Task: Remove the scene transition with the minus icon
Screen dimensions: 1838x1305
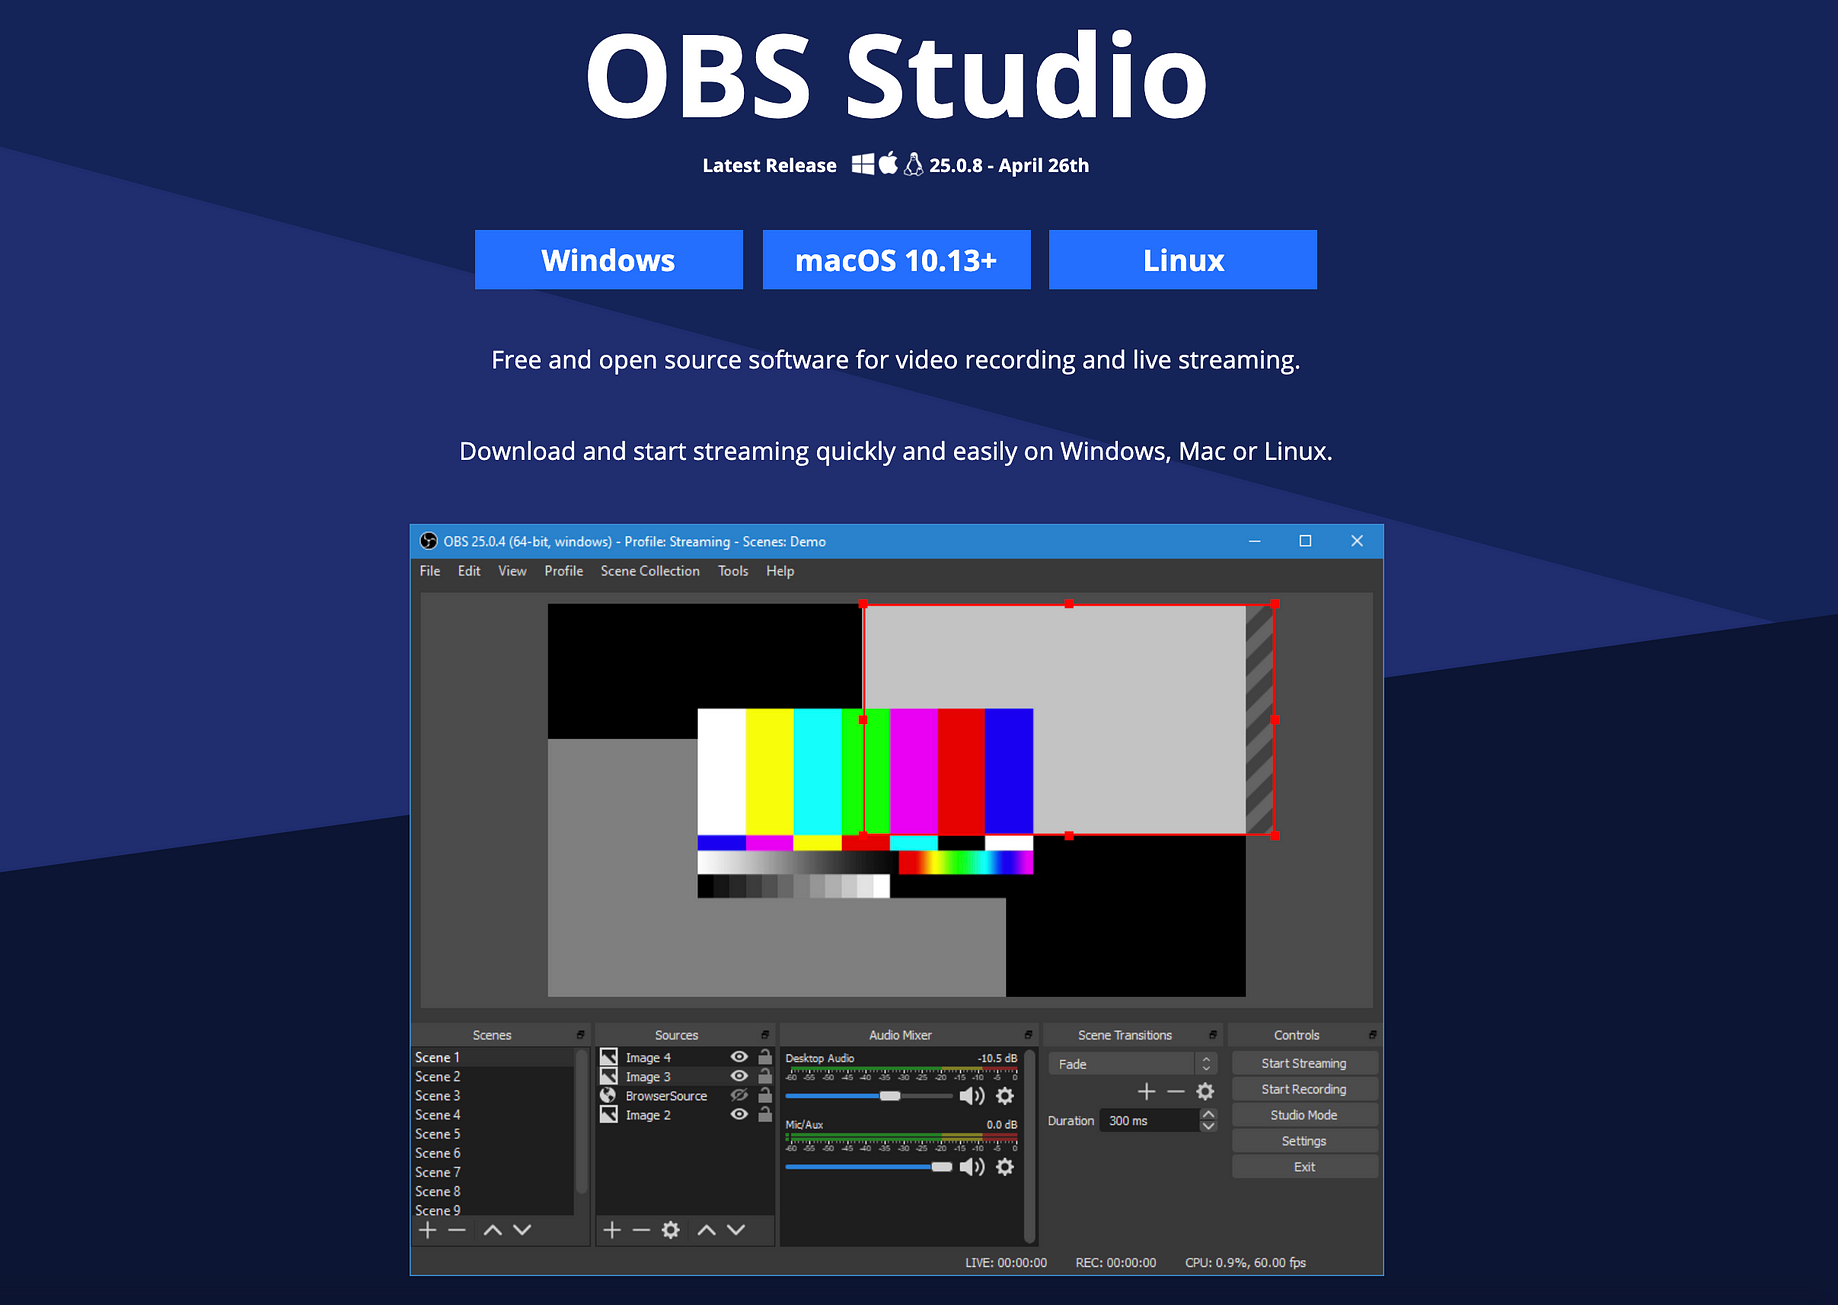Action: click(1176, 1092)
